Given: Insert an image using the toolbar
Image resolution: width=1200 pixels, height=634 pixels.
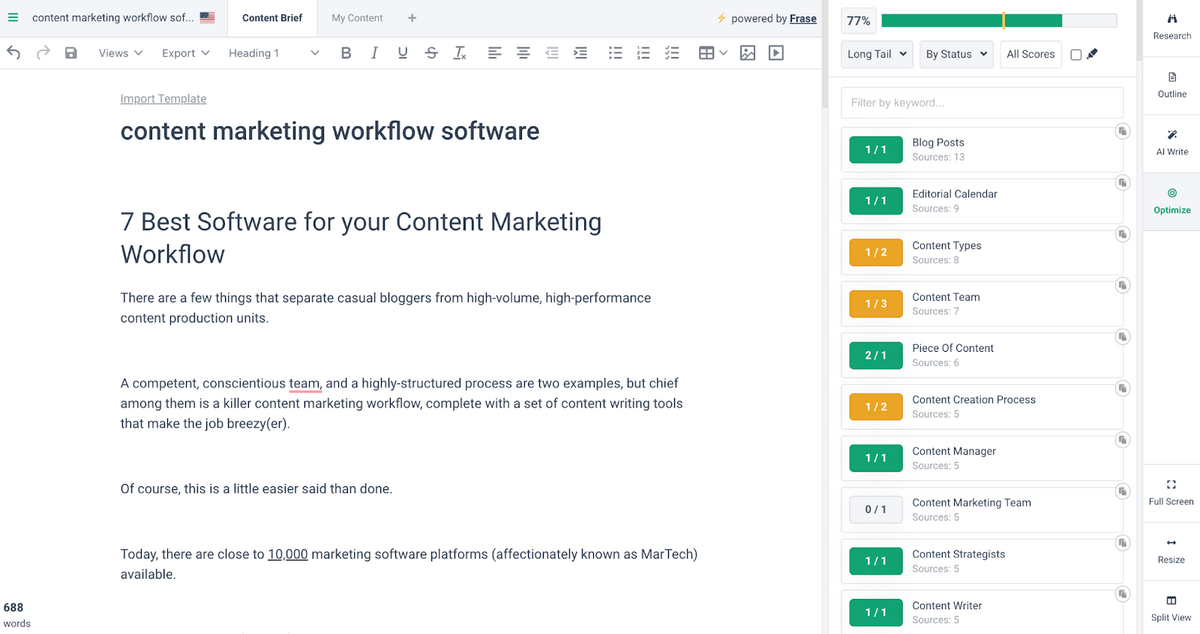Looking at the screenshot, I should (x=747, y=53).
